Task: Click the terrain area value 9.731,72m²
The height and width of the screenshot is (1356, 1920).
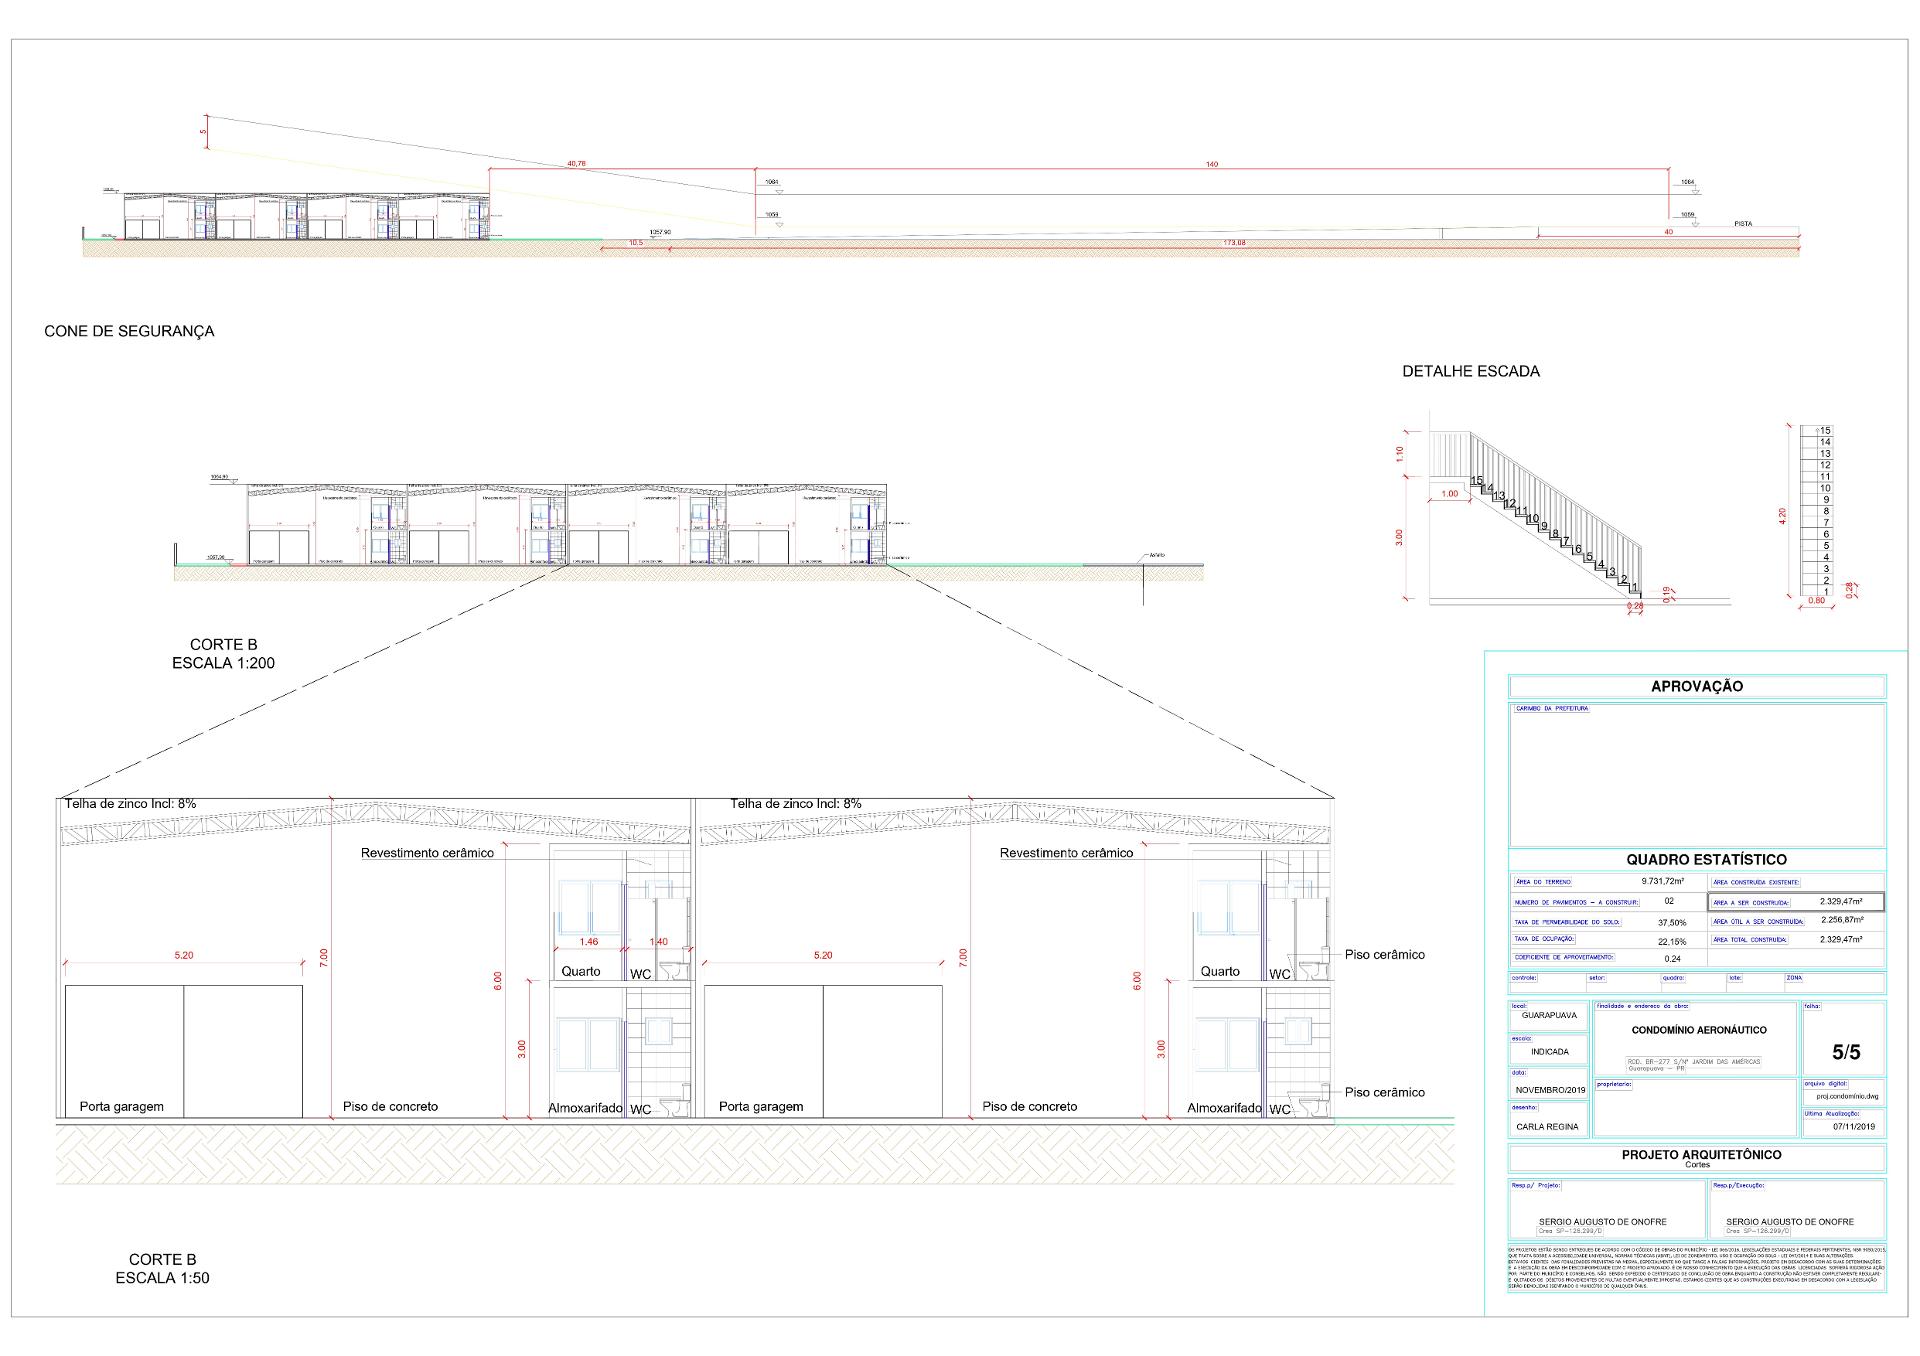Action: pos(1662,882)
